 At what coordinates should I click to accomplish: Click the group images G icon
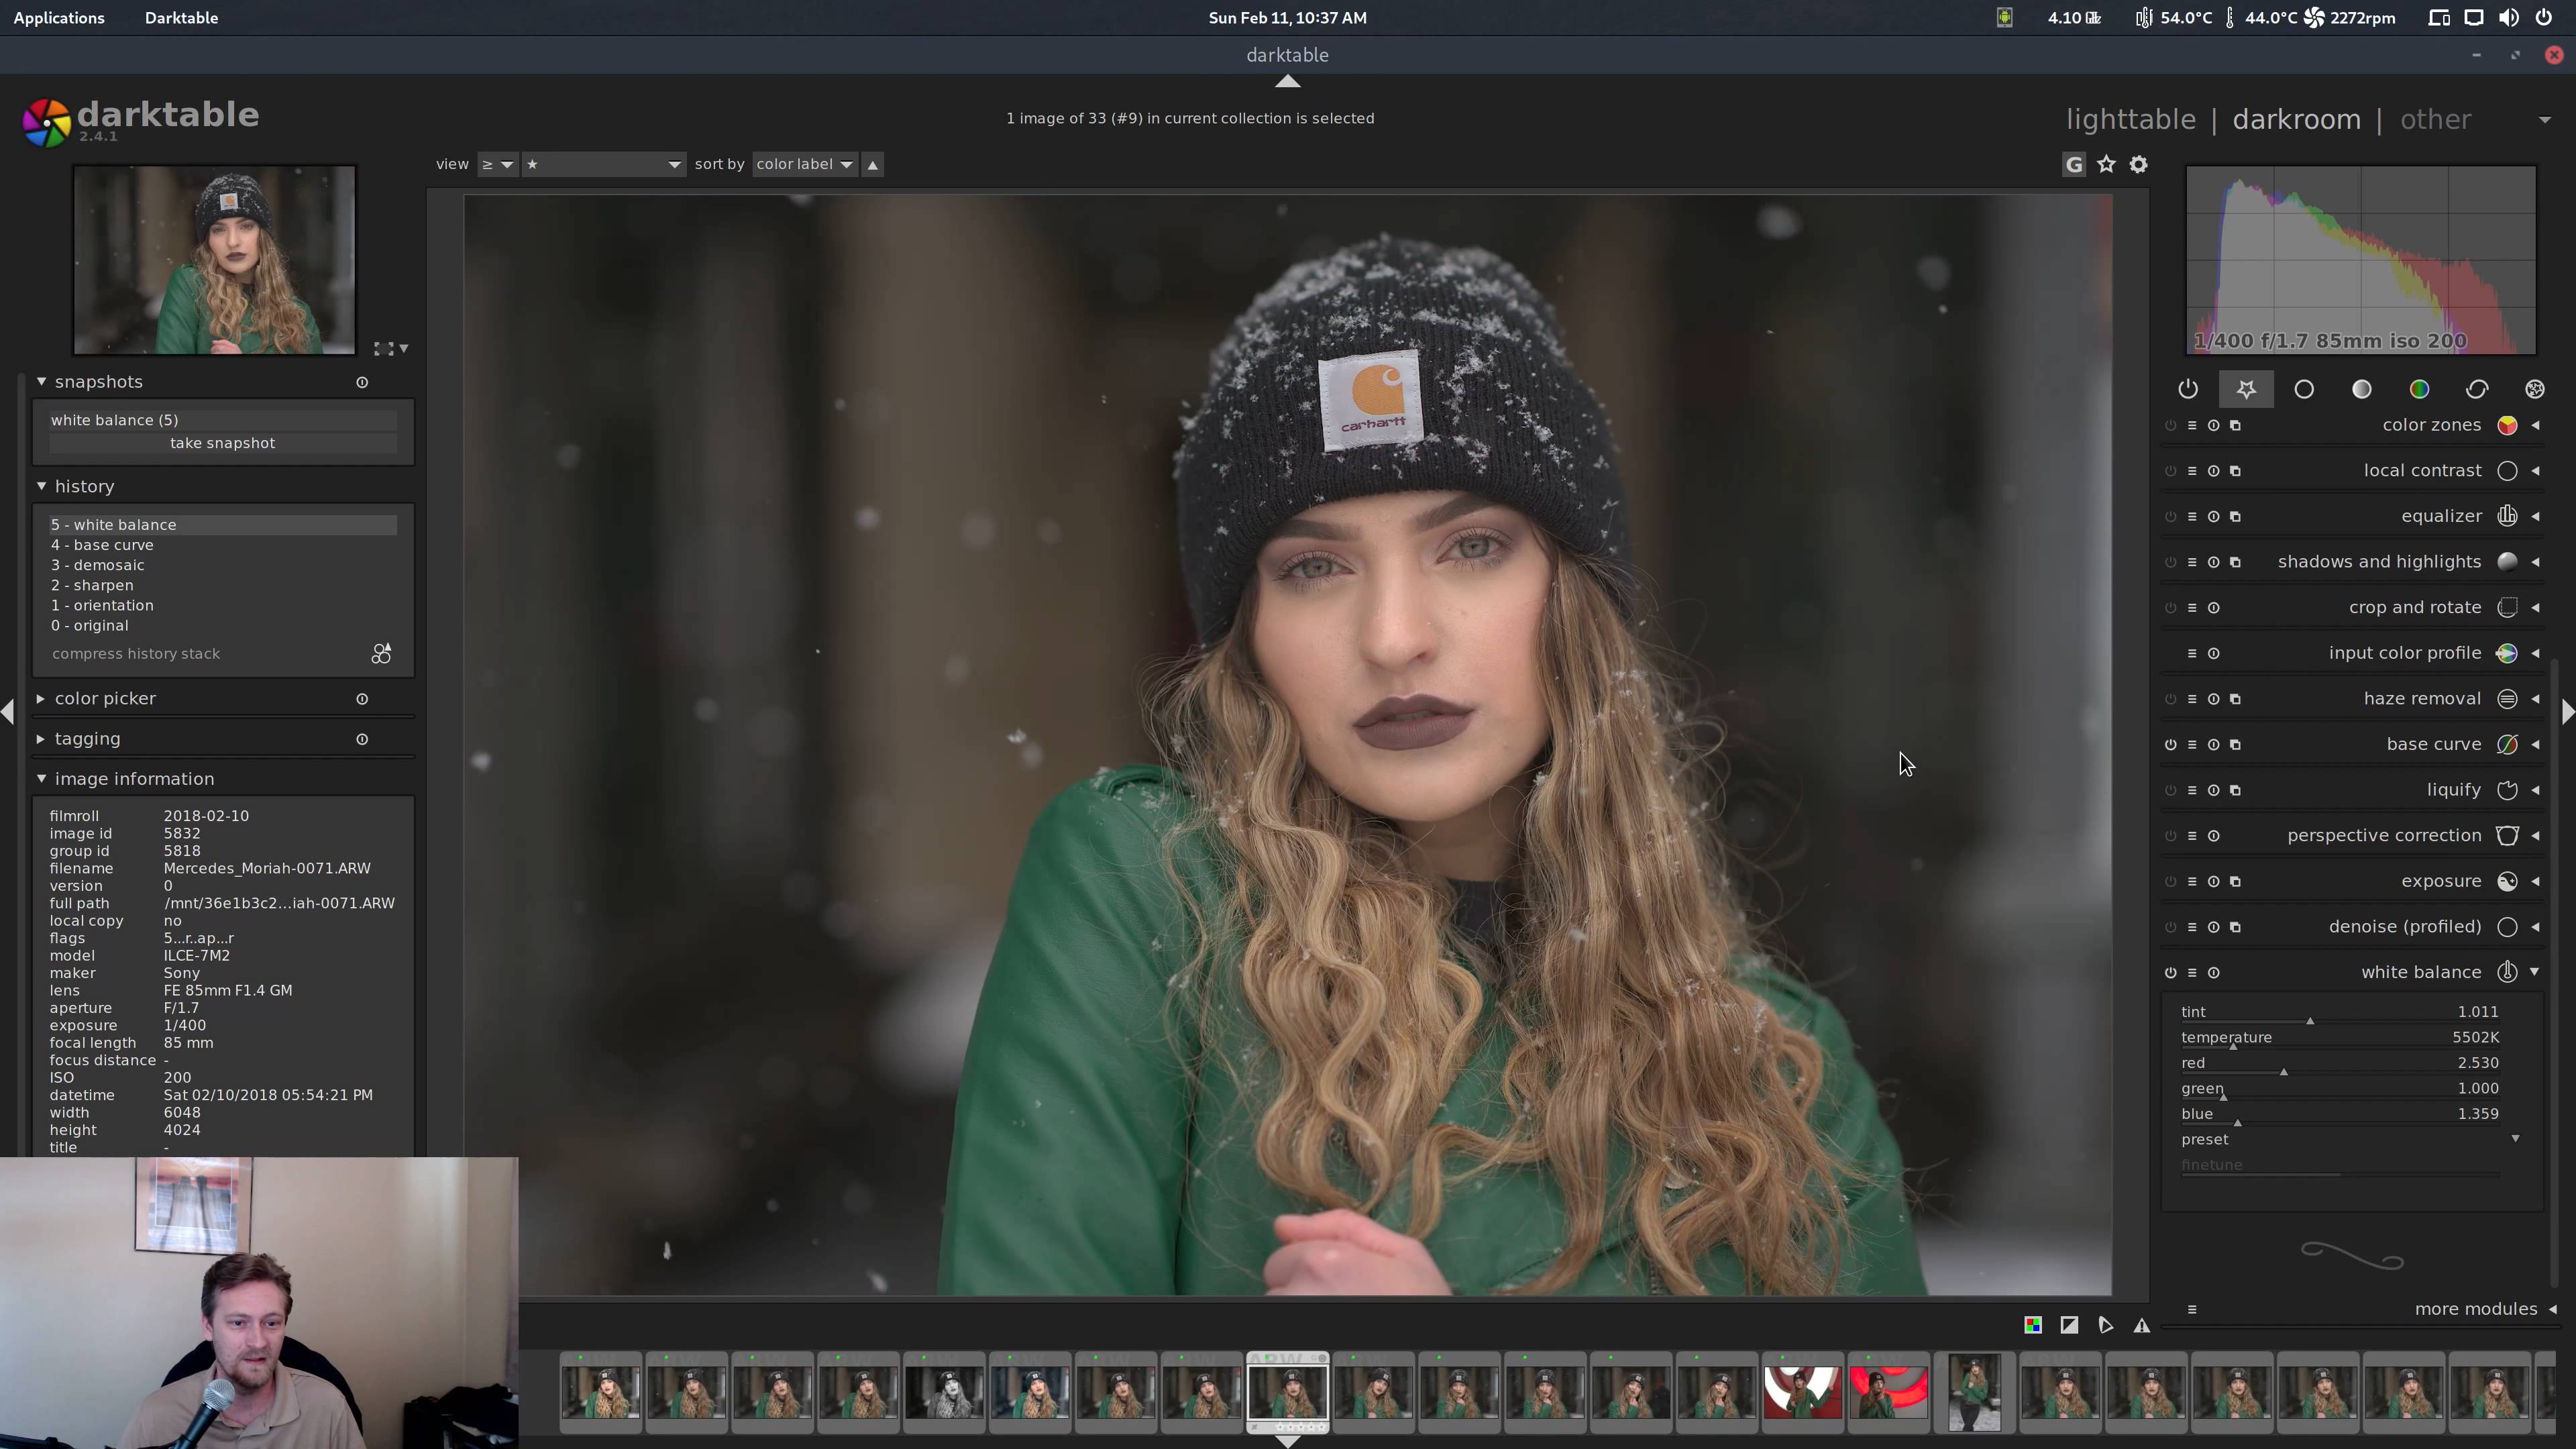click(2074, 164)
